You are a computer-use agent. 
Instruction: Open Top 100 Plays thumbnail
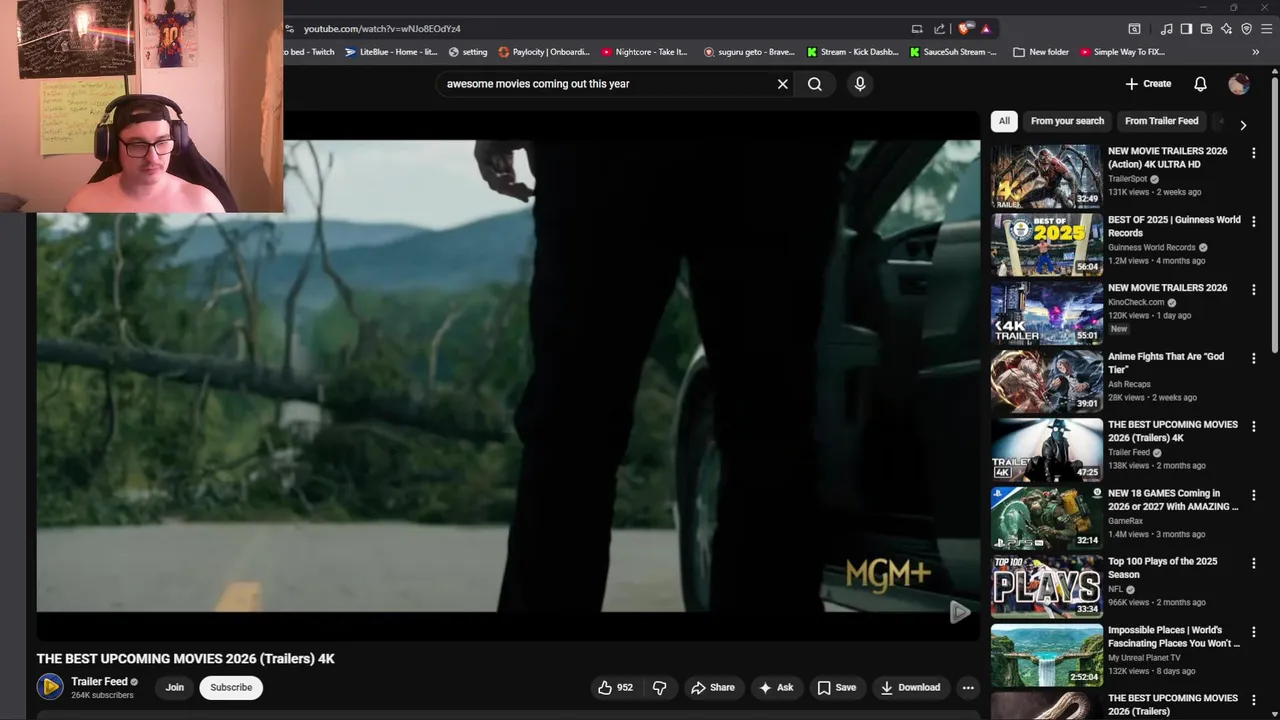[x=1047, y=587]
